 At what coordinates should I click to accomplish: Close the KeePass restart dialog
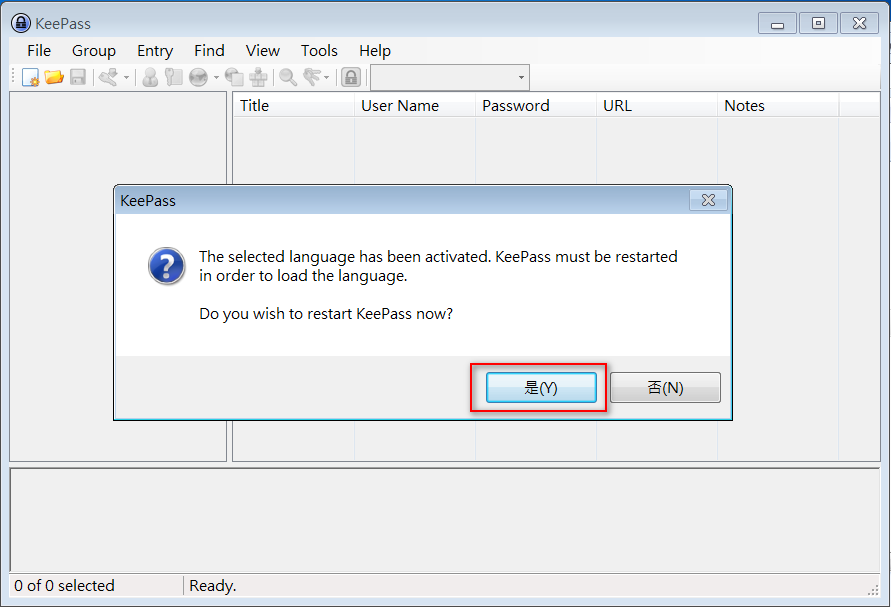click(708, 200)
